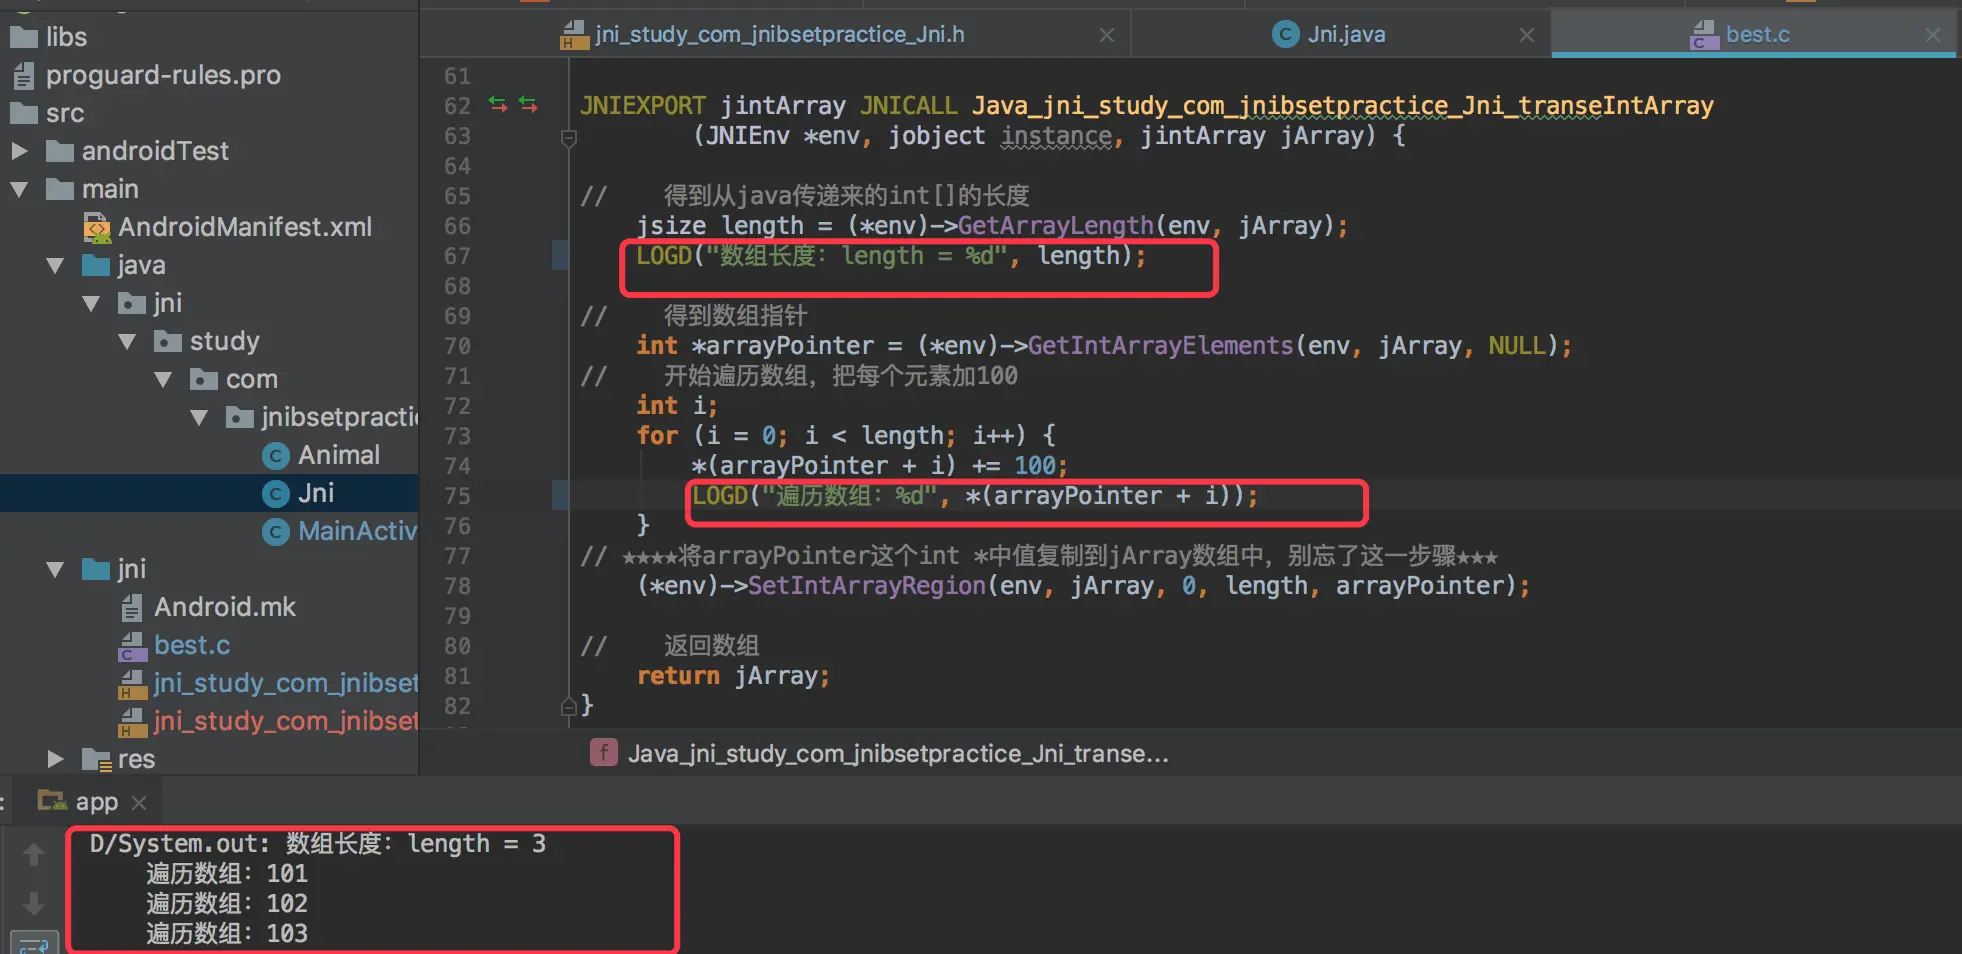Select the Jni class in tree
Image resolution: width=1962 pixels, height=954 pixels.
click(x=316, y=493)
